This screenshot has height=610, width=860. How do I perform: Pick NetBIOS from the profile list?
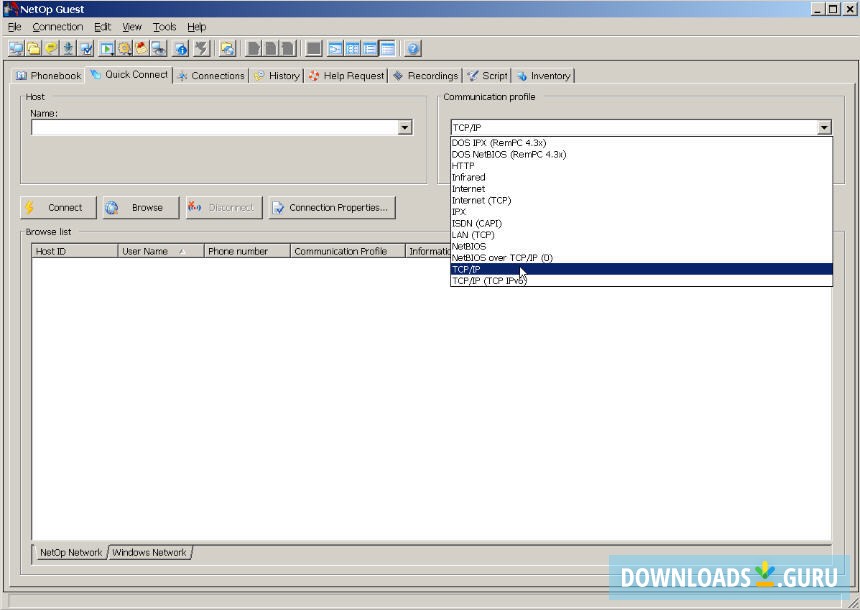[x=641, y=246]
